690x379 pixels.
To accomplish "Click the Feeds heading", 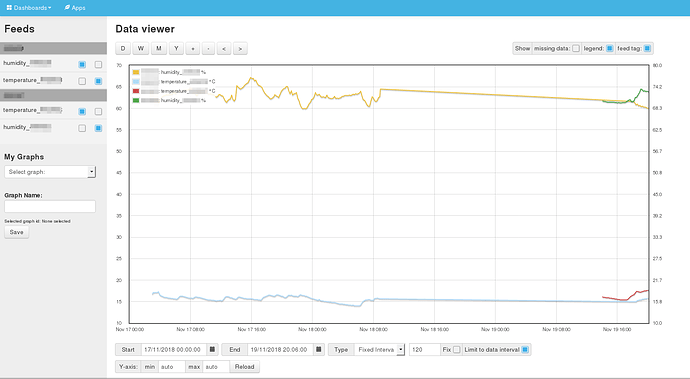I will pos(19,29).
